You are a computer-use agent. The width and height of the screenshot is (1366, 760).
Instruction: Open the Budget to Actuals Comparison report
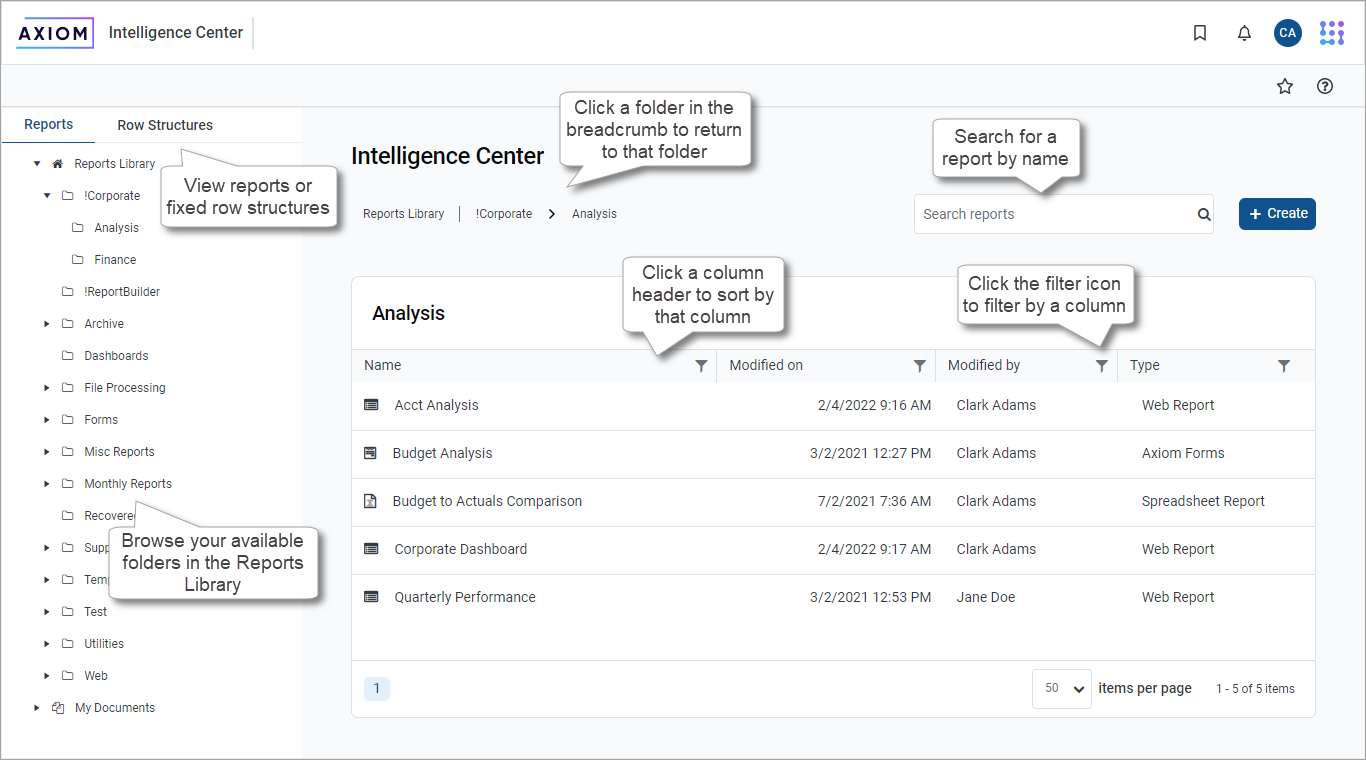coord(487,501)
